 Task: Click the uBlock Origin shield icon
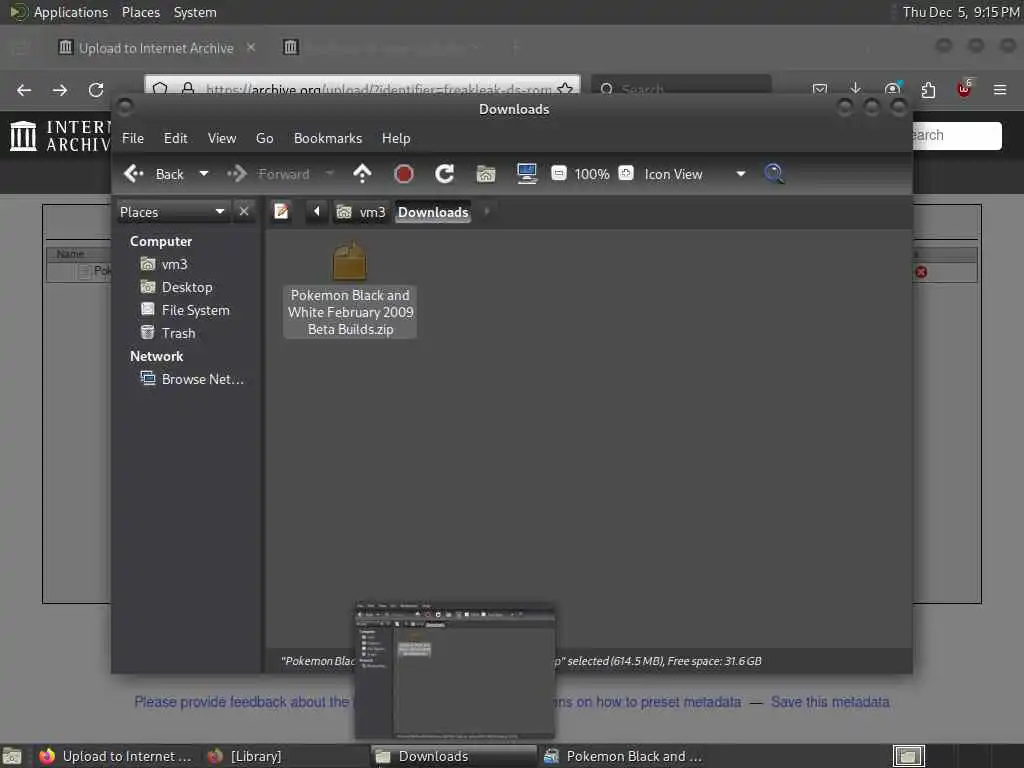click(x=964, y=89)
